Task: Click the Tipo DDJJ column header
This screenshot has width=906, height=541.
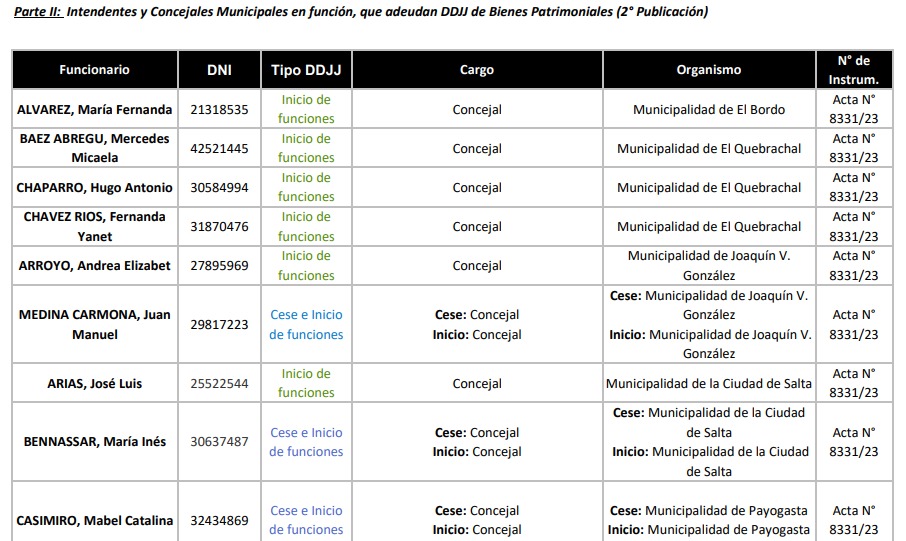Action: tap(306, 70)
